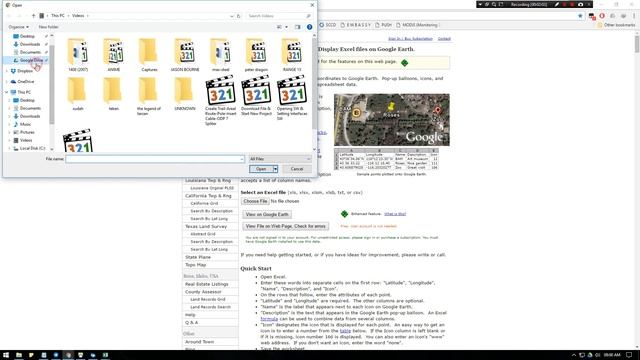Open the RANGE 15 folder

[x=292, y=55]
